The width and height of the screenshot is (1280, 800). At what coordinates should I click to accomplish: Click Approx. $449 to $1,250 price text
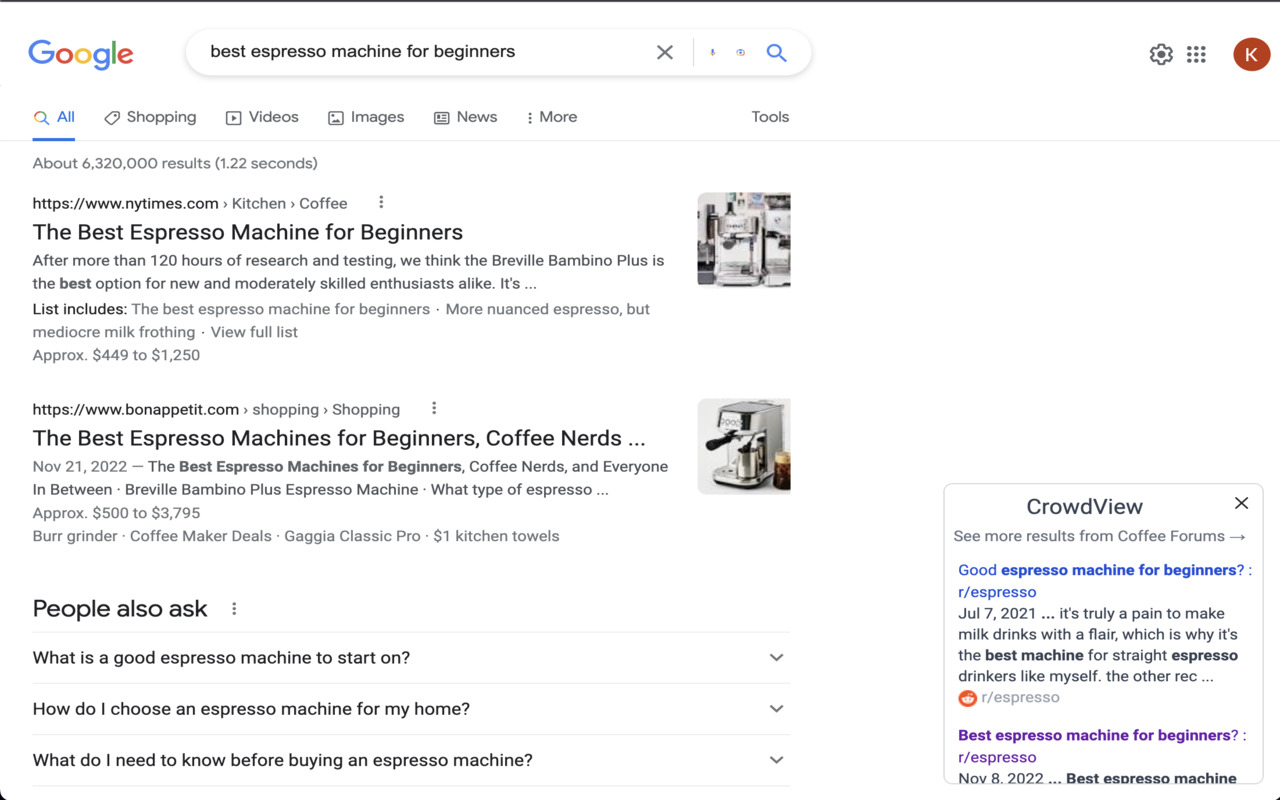tap(116, 355)
